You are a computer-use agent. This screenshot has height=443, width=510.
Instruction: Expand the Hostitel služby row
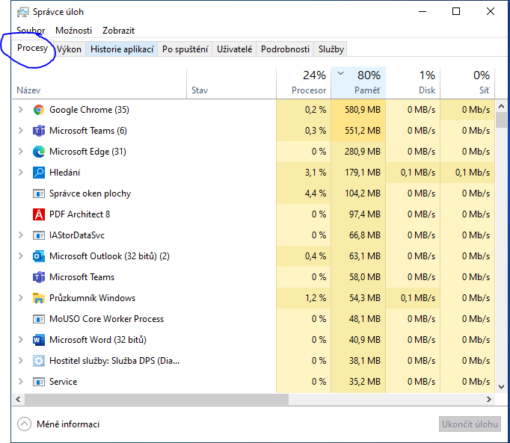click(x=21, y=361)
